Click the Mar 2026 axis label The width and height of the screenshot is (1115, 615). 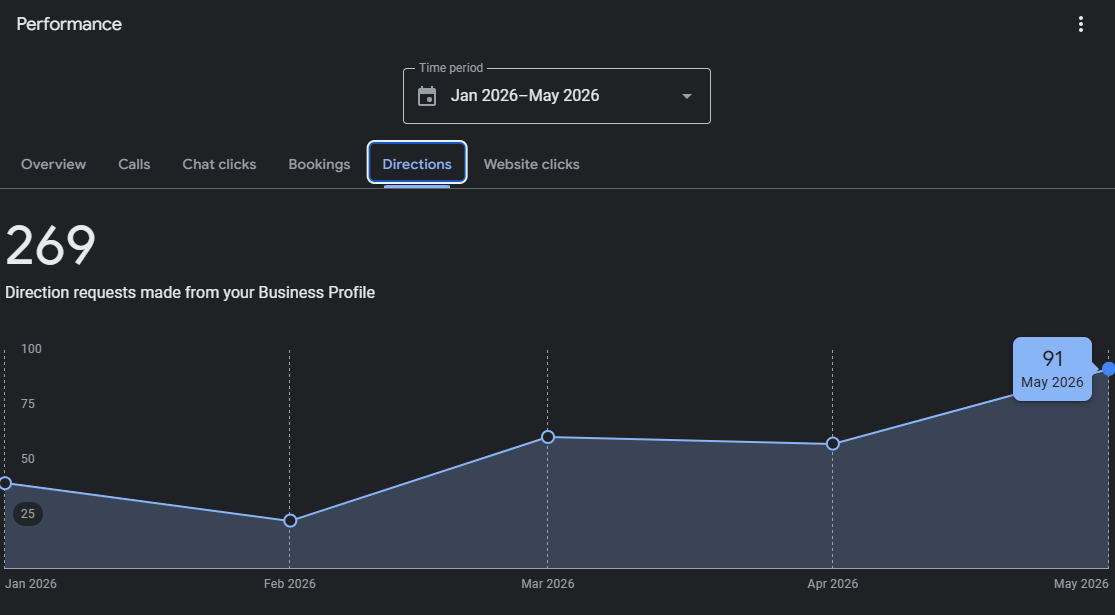(x=548, y=584)
